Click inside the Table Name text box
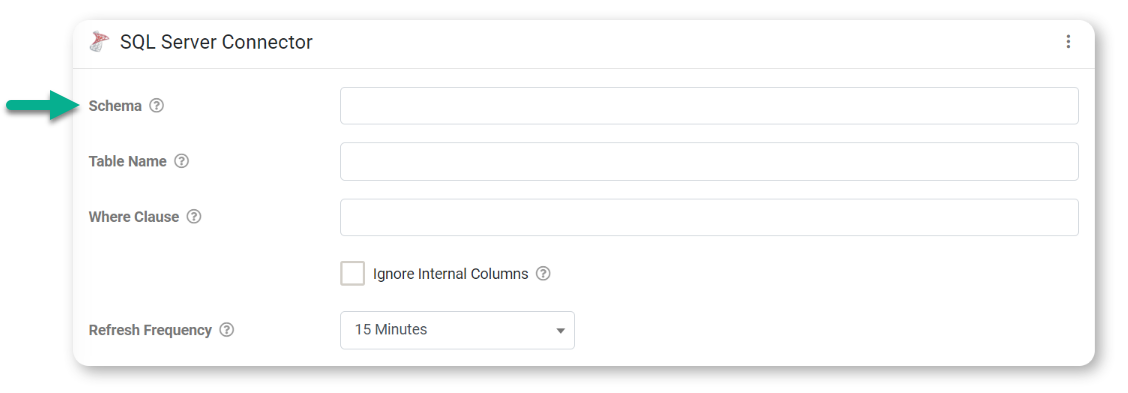The width and height of the screenshot is (1128, 393). [709, 161]
